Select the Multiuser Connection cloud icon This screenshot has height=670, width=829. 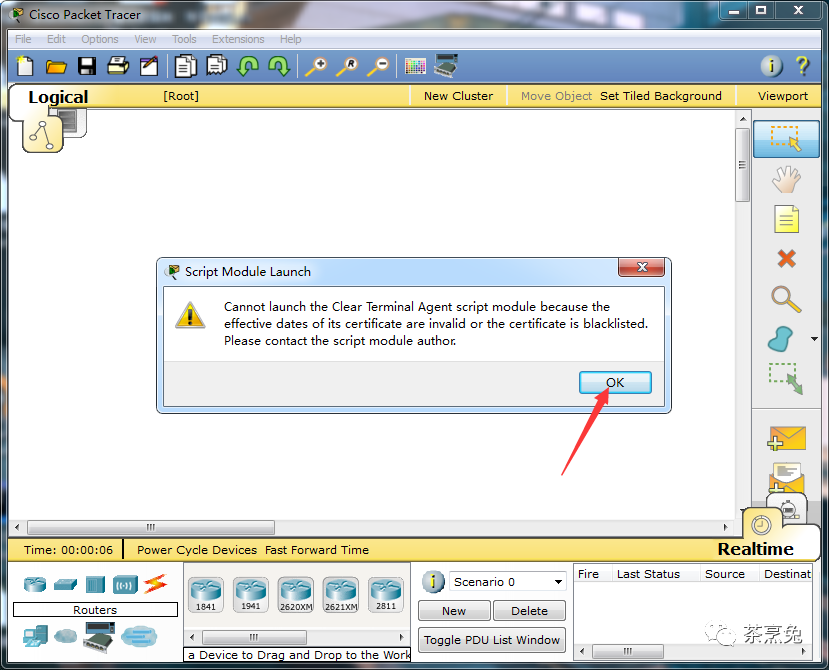point(139,636)
